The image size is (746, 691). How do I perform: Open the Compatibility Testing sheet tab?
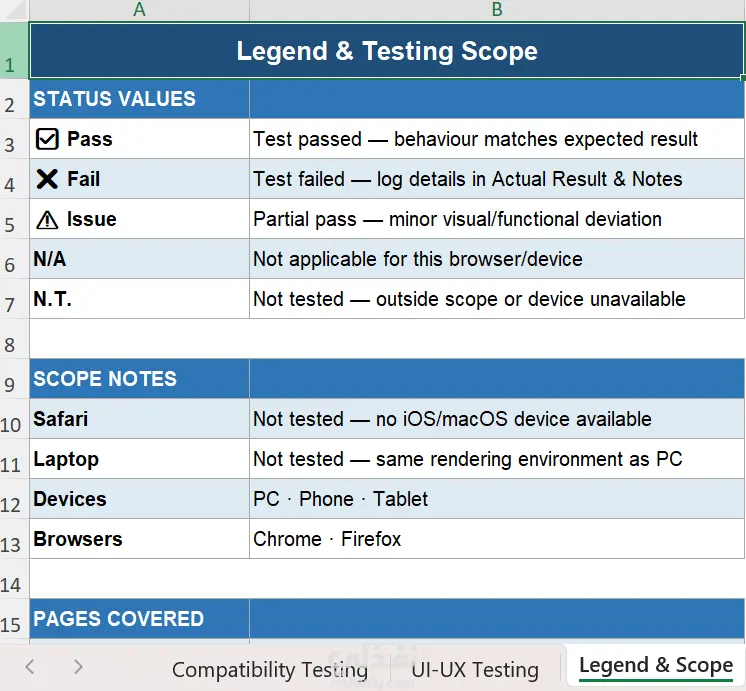(x=270, y=670)
